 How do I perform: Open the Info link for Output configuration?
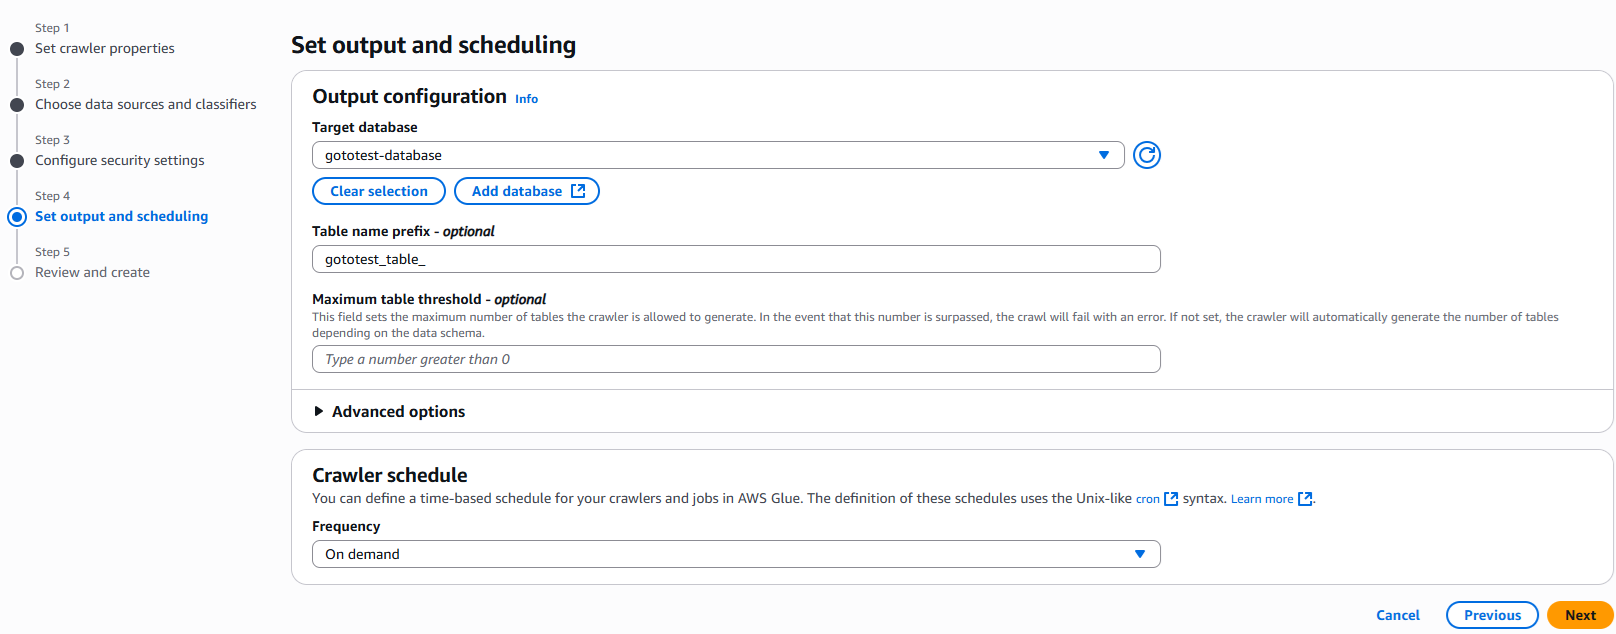tap(526, 99)
